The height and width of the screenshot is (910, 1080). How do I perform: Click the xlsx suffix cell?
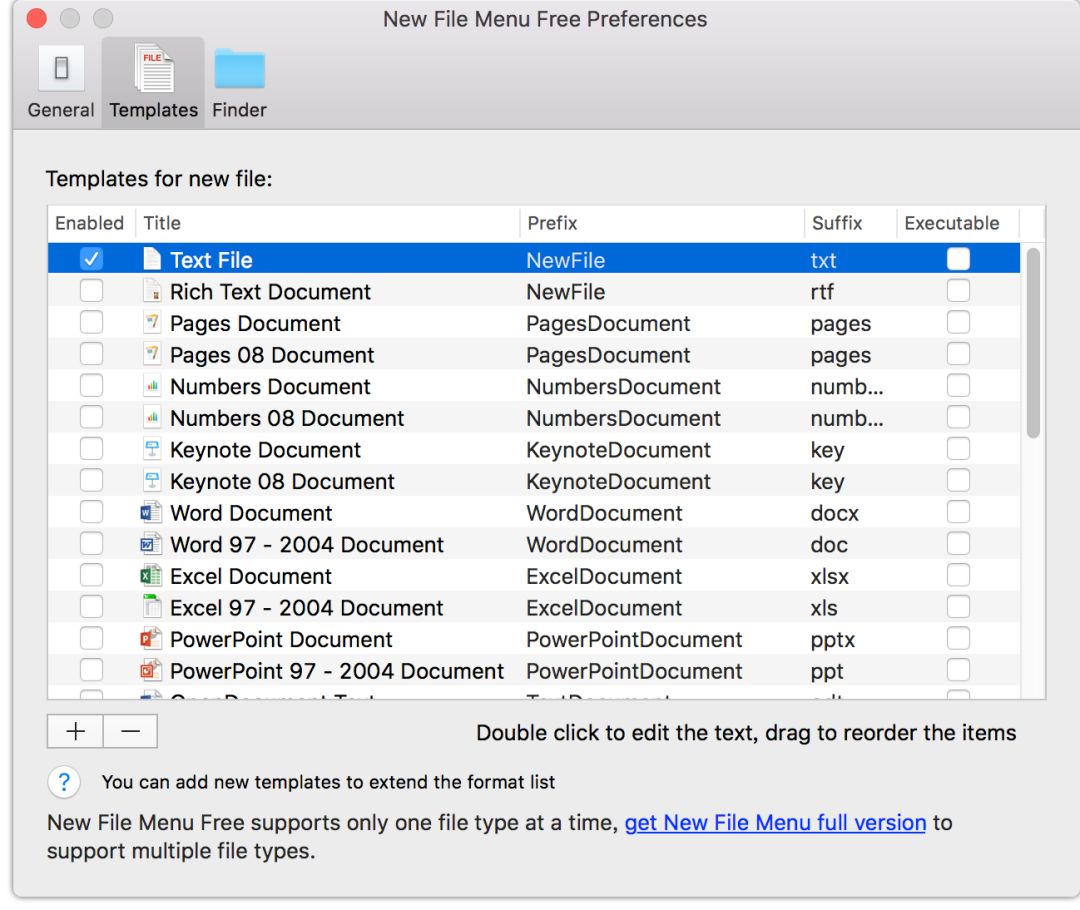point(829,577)
